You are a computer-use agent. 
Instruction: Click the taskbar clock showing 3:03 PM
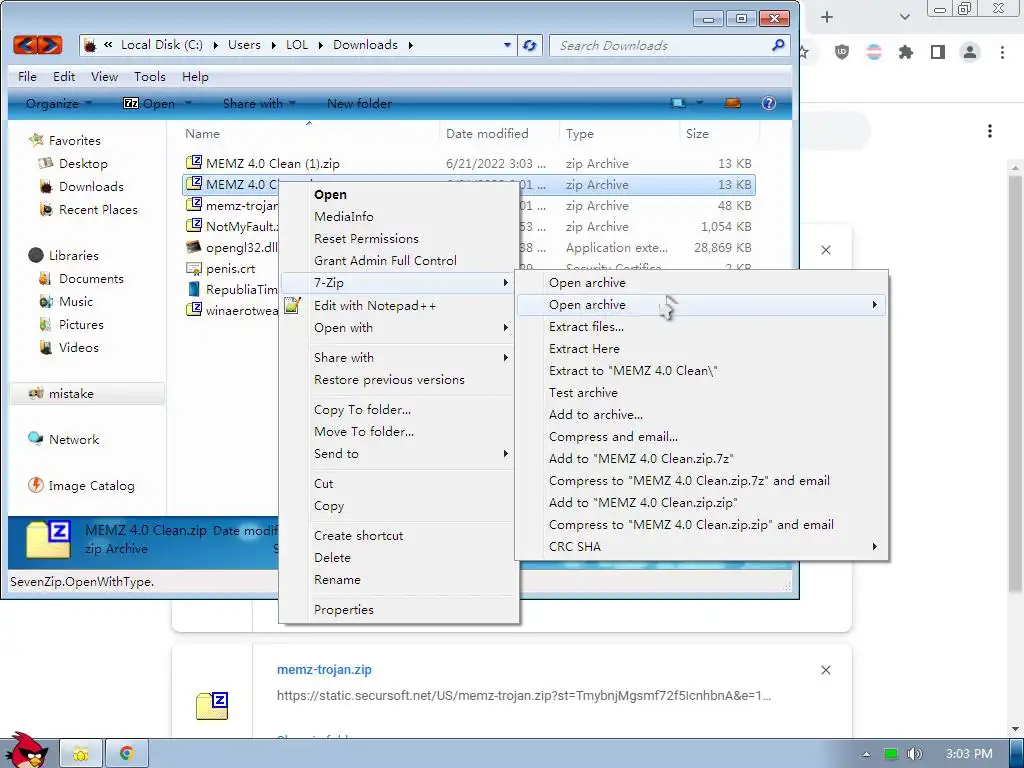[x=969, y=754]
